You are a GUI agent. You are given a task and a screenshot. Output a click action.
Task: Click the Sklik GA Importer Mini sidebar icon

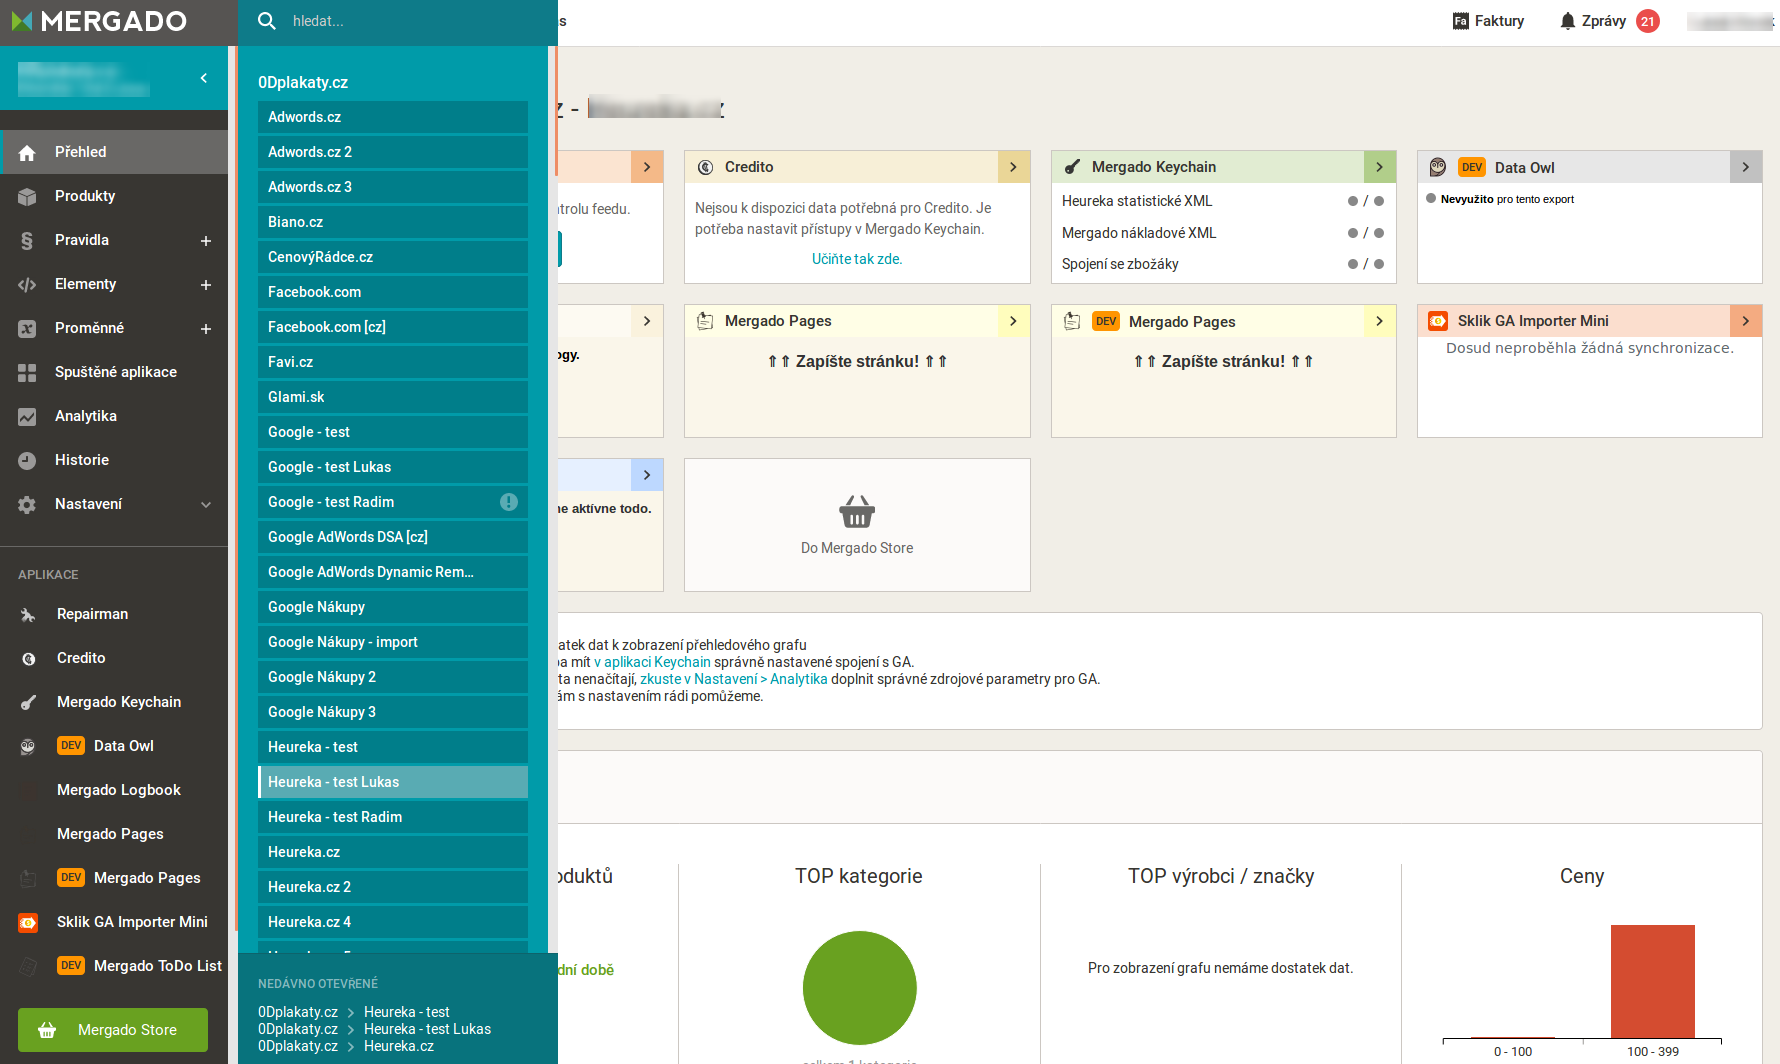(28, 923)
